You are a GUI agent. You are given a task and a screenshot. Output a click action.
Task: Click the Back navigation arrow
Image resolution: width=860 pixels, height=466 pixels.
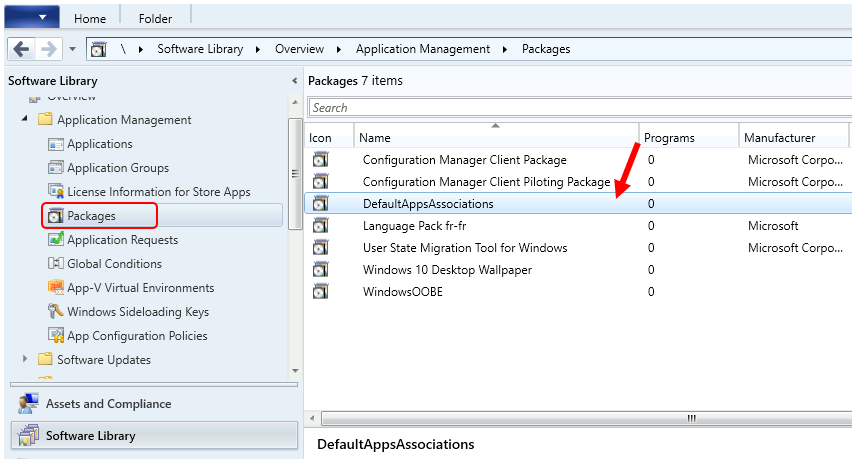21,49
